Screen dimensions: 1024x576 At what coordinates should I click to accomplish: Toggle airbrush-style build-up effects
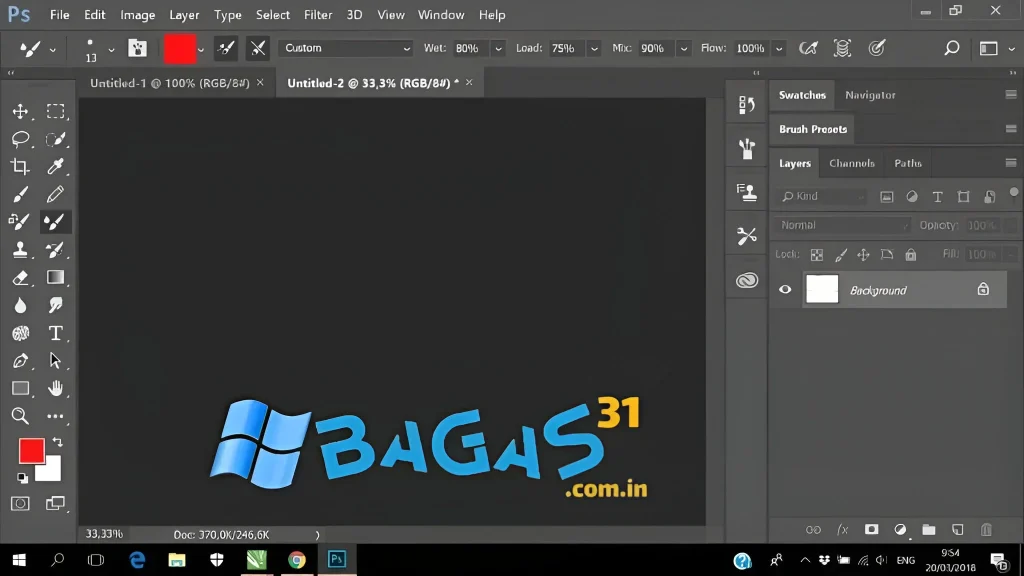coord(808,48)
